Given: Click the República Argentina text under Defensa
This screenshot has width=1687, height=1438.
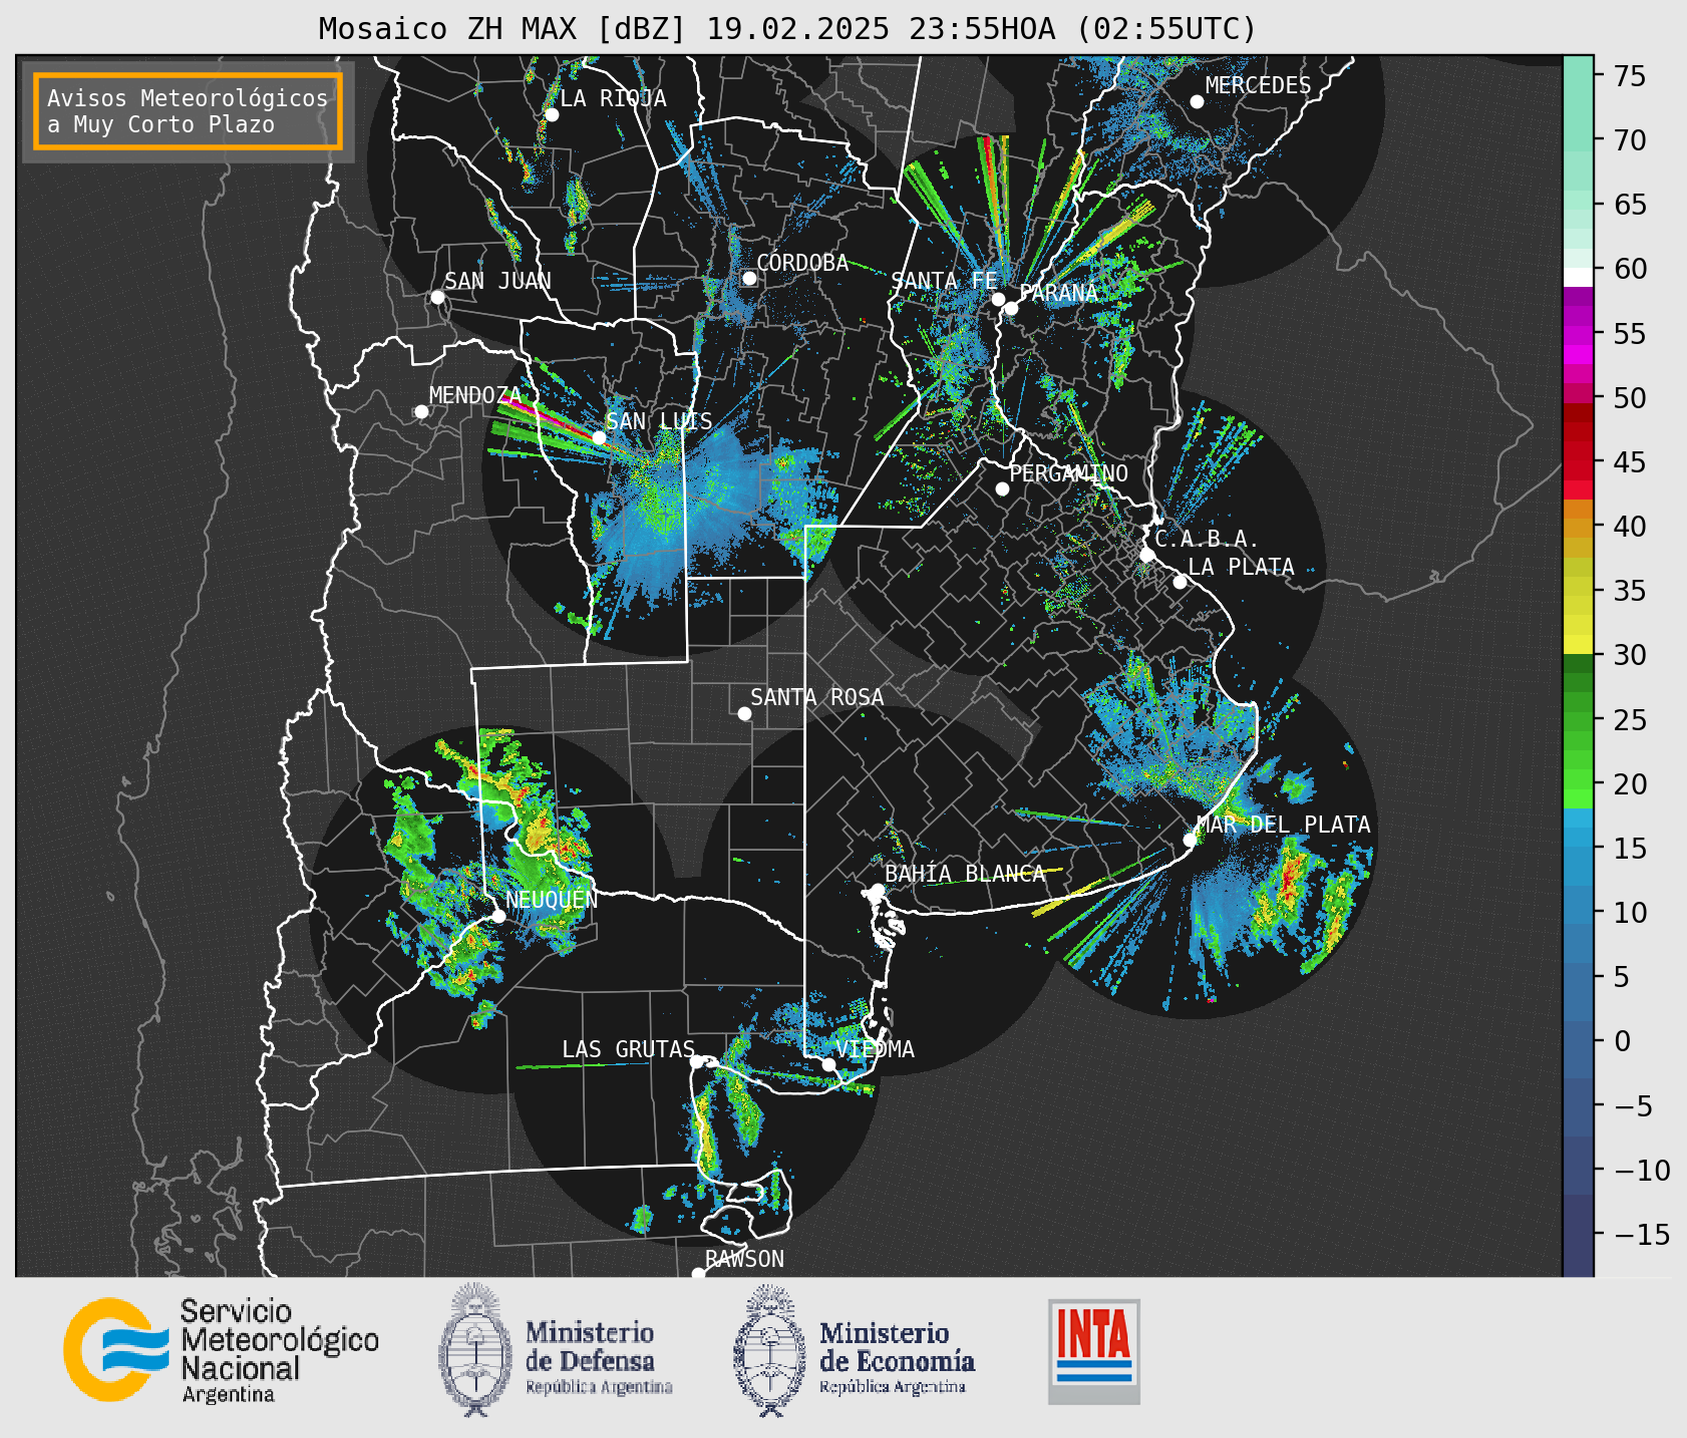Looking at the screenshot, I should (599, 1387).
